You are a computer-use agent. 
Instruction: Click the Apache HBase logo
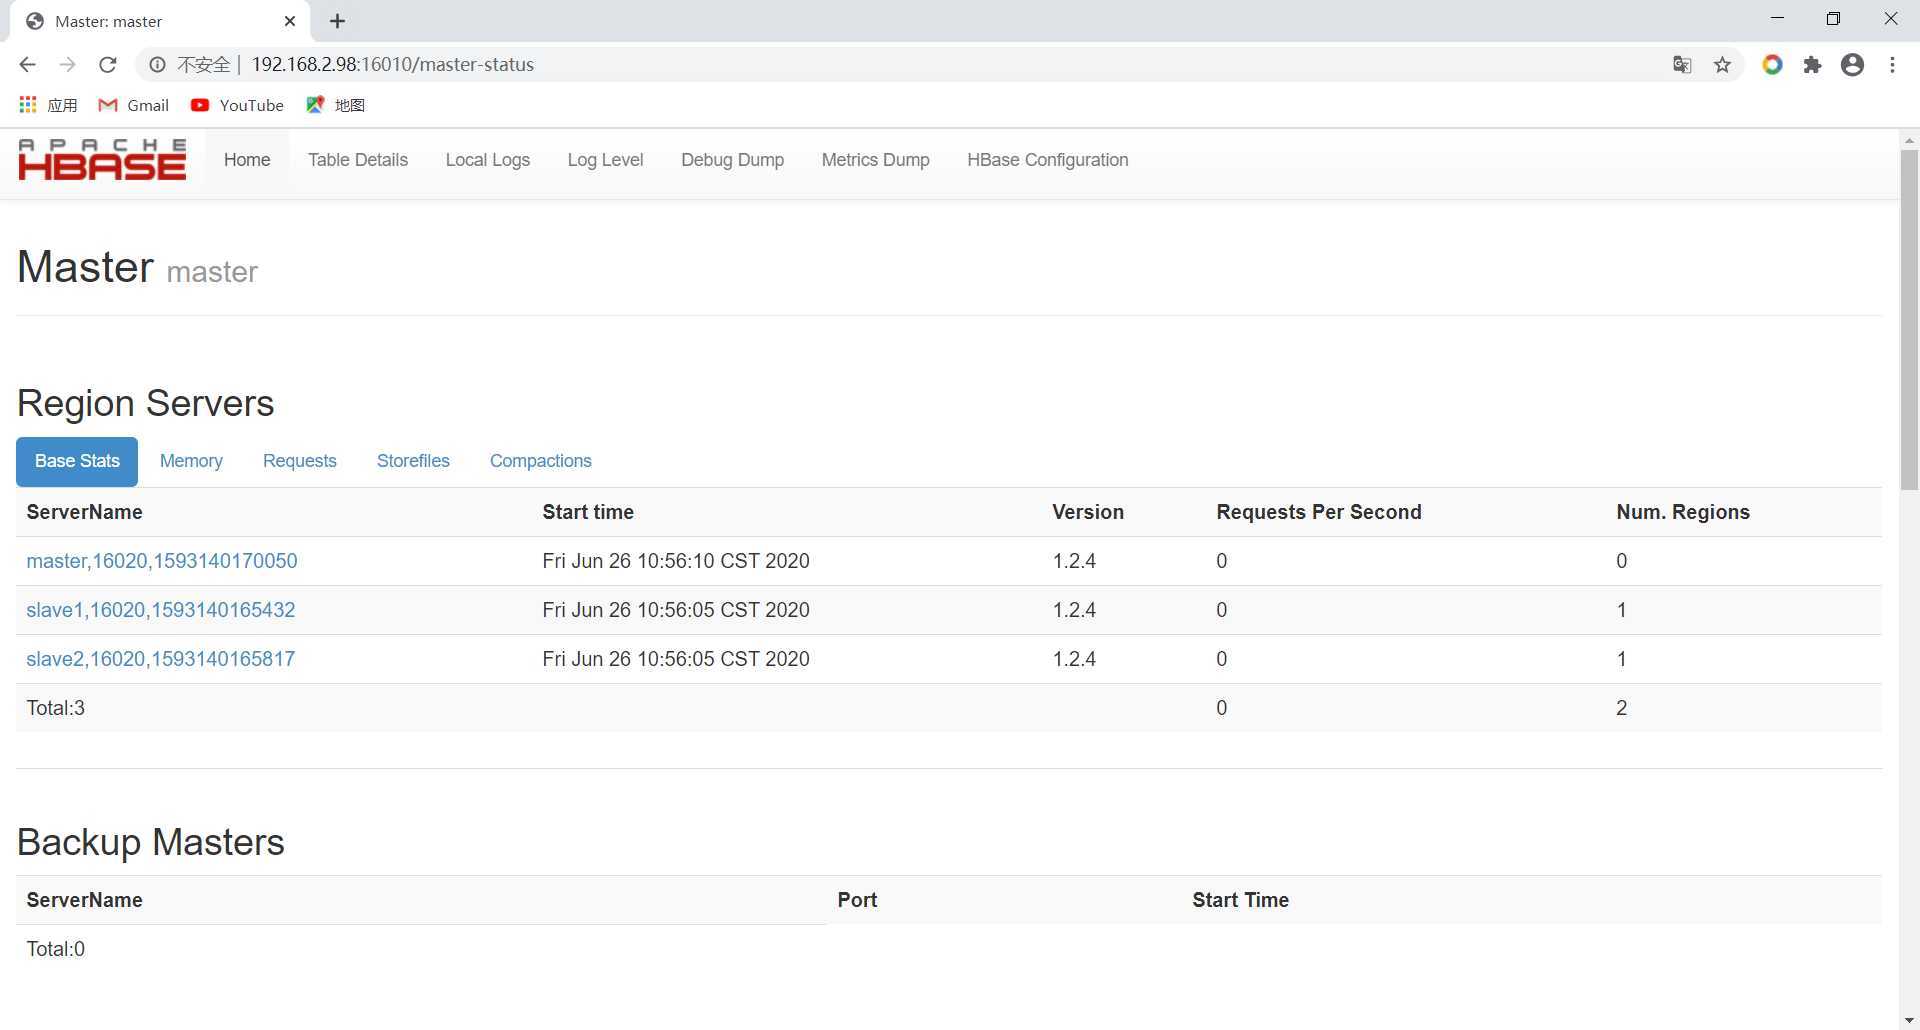102,160
